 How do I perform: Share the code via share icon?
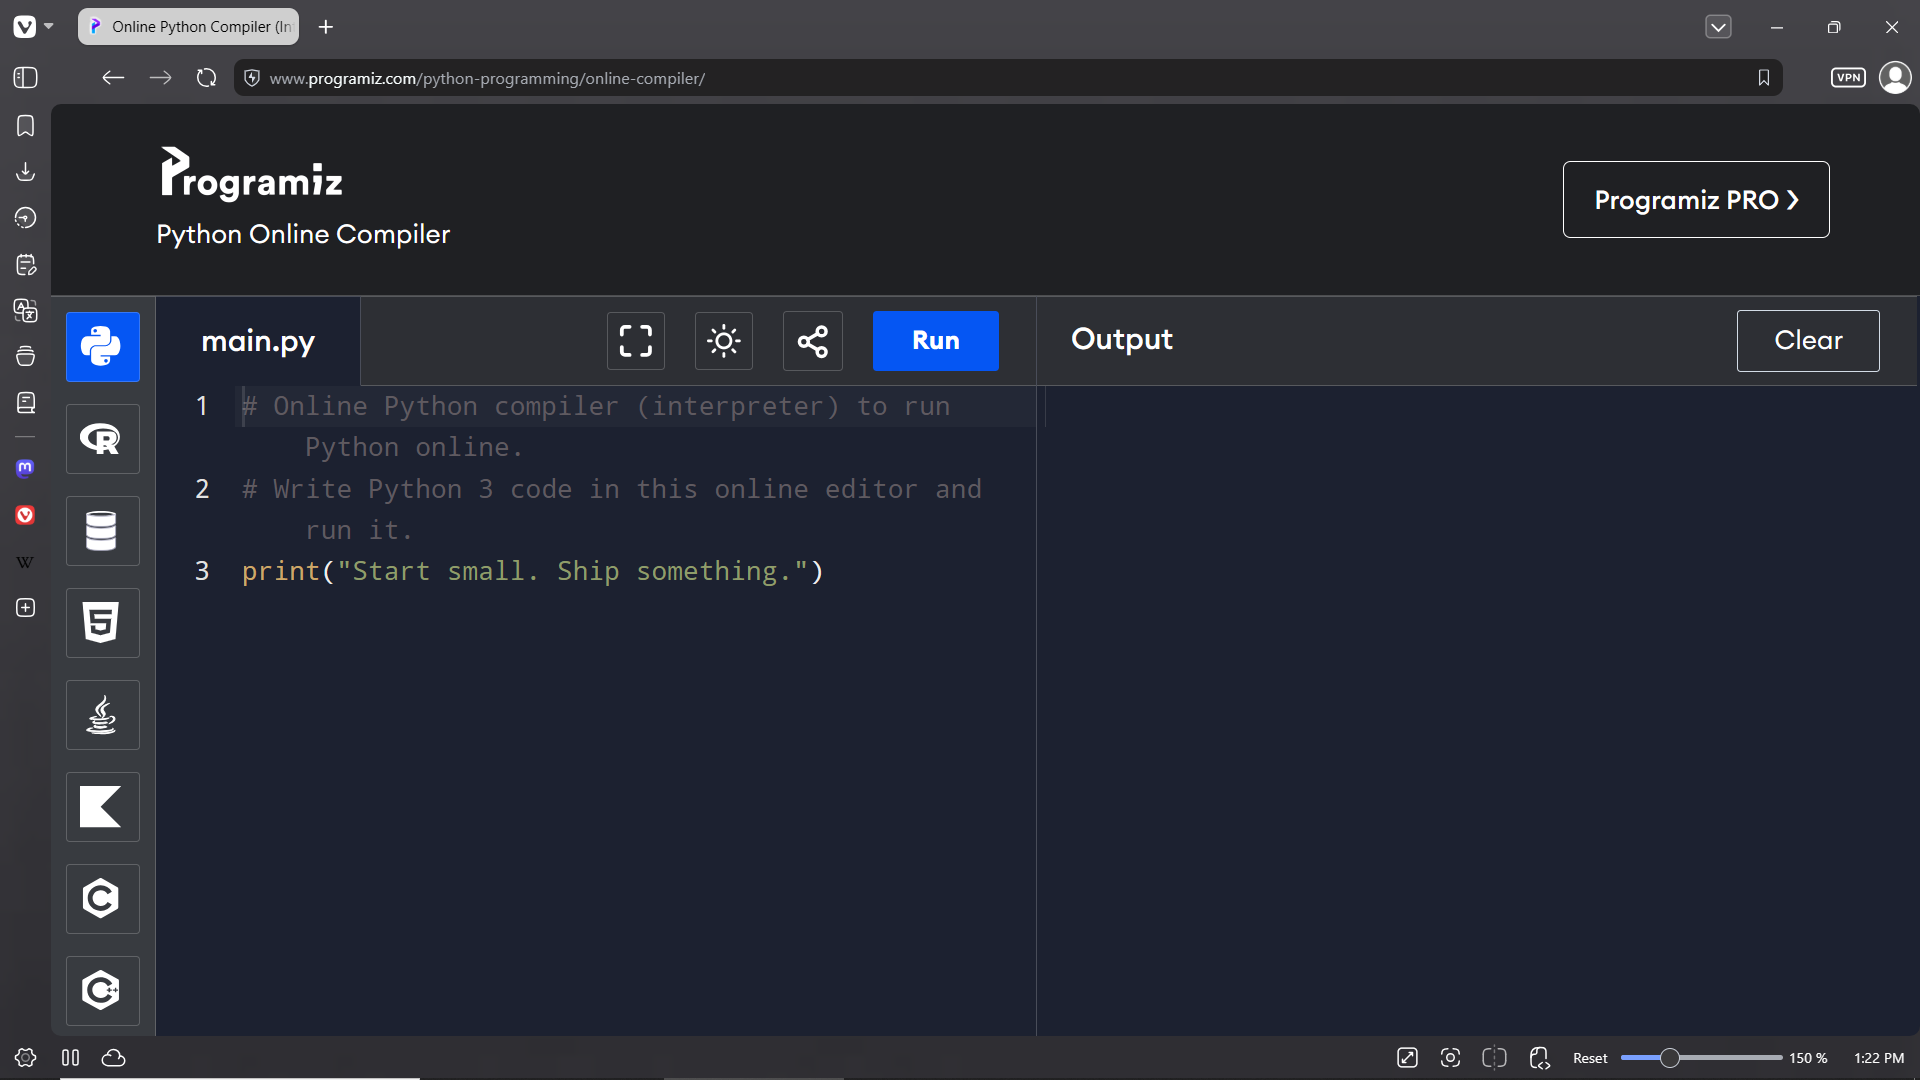coord(812,341)
